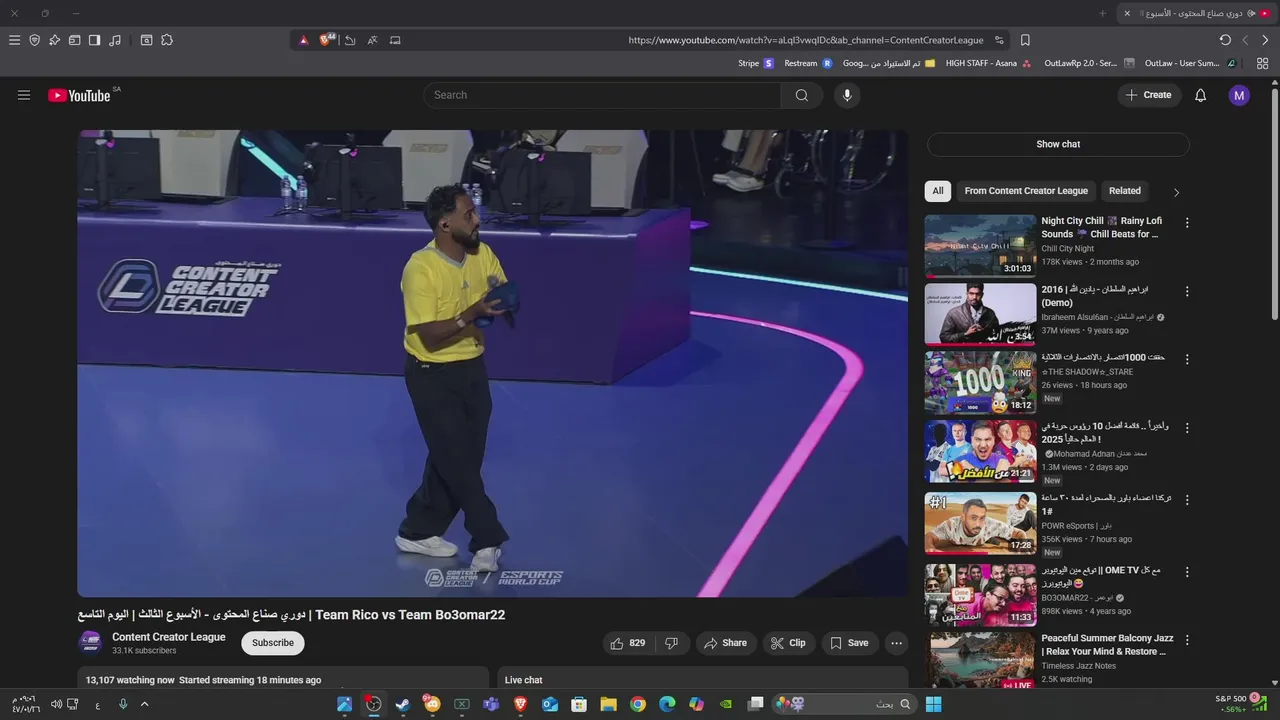Open more actions ellipsis beside Save
1280x720 pixels.
(x=897, y=643)
